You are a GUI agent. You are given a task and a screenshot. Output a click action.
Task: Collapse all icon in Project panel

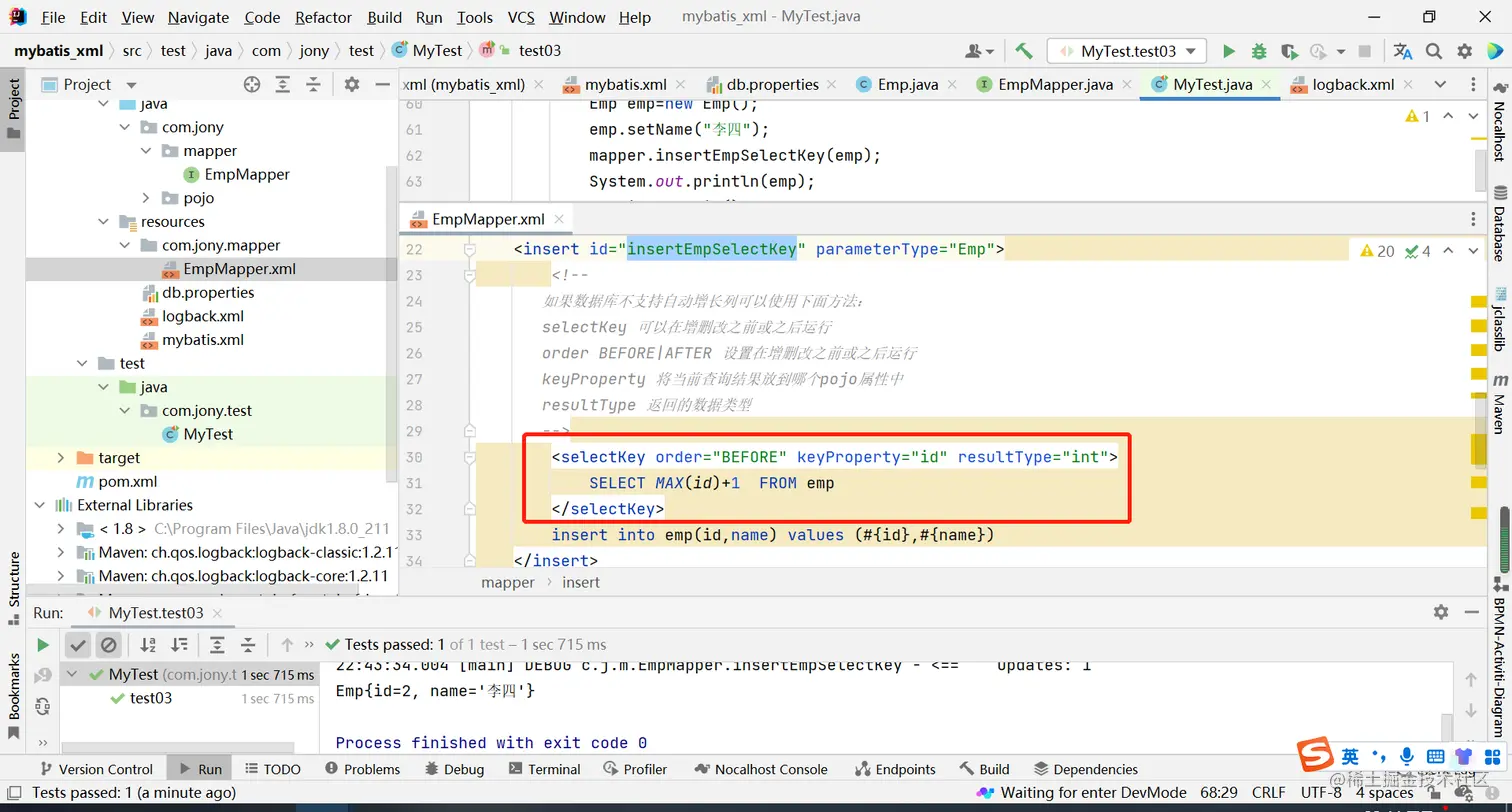click(x=314, y=84)
